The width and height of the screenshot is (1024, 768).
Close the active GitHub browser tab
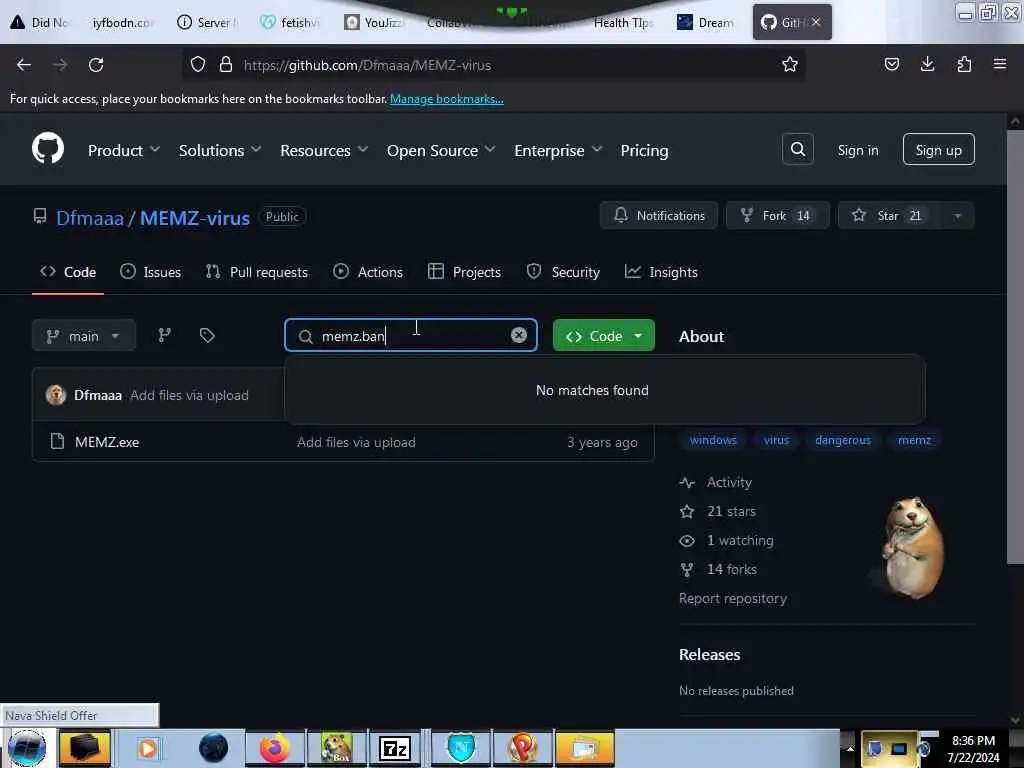click(816, 22)
